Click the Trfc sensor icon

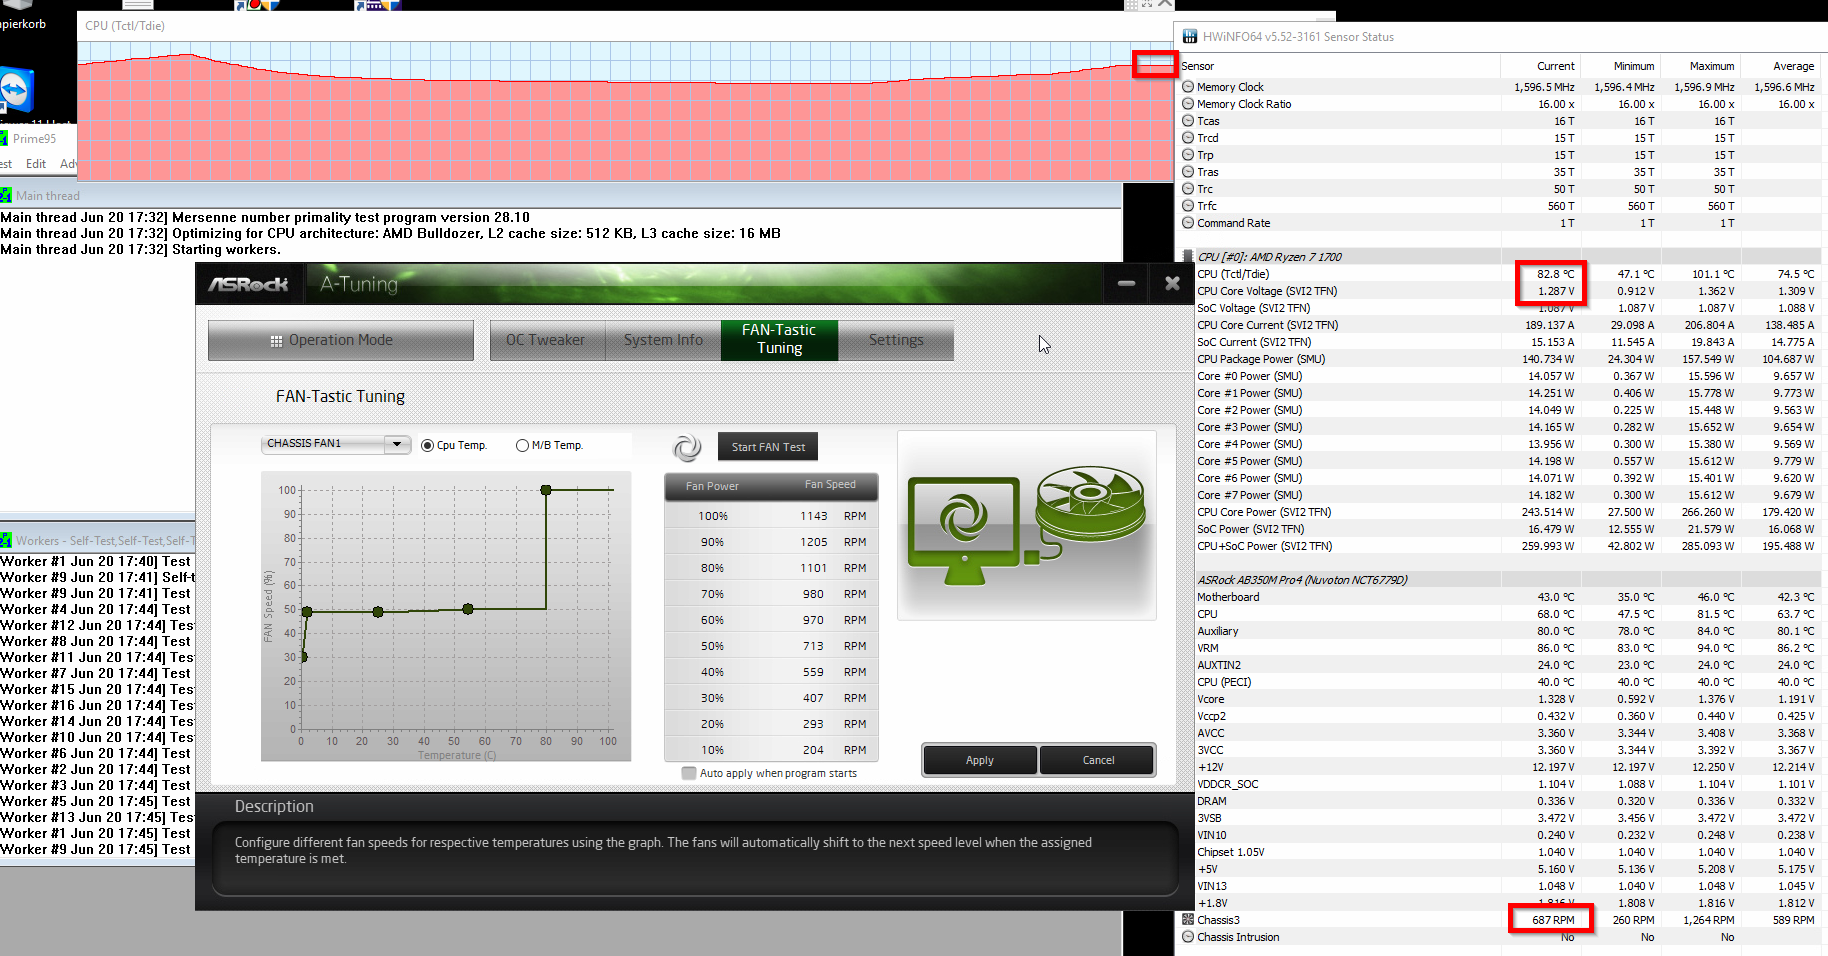tap(1188, 206)
